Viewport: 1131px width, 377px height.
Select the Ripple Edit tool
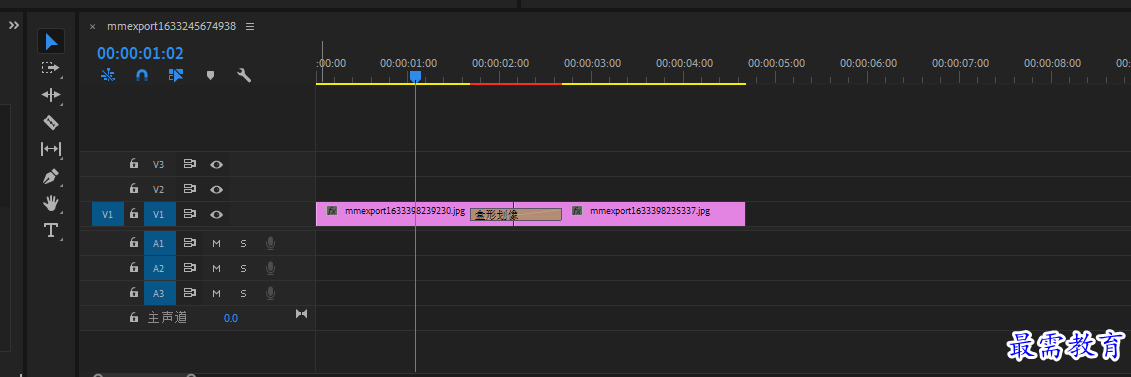pyautogui.click(x=50, y=95)
